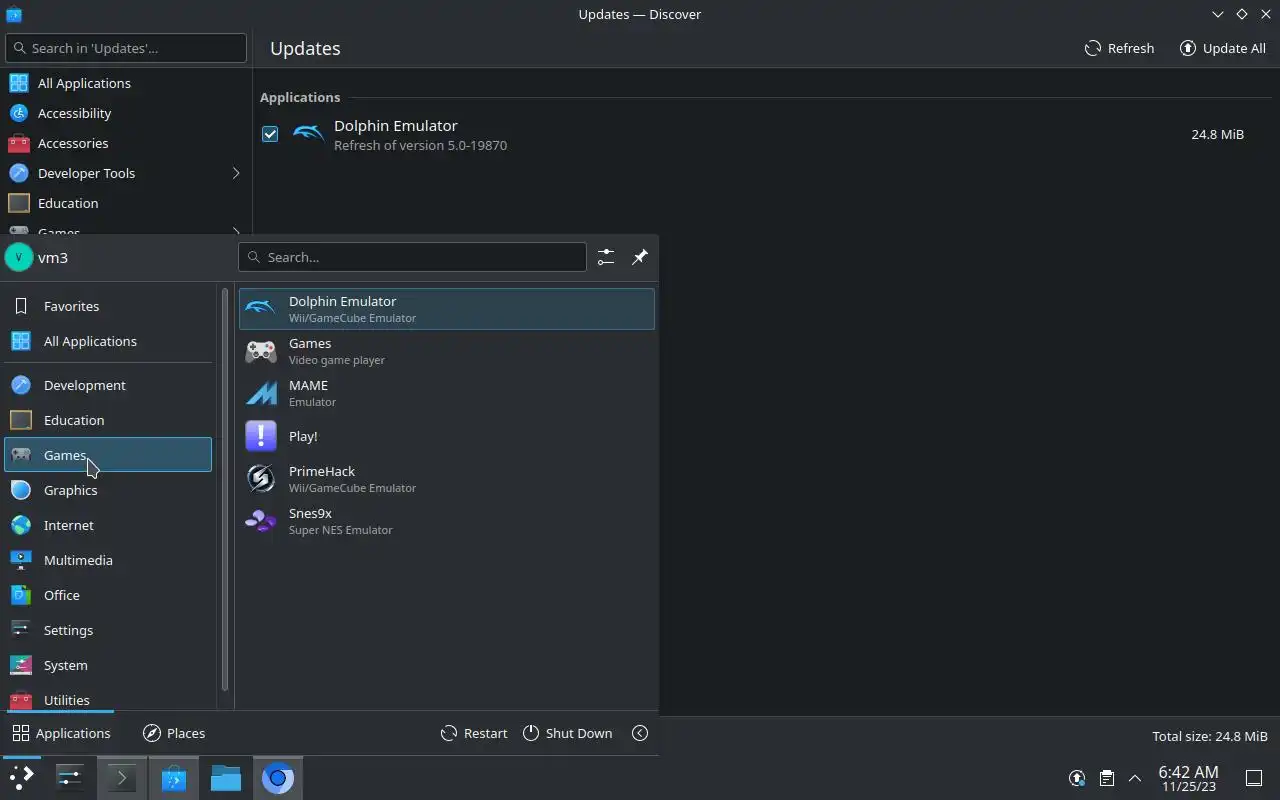The height and width of the screenshot is (800, 1280).
Task: Switch to the Places tab in launcher
Action: 174,733
